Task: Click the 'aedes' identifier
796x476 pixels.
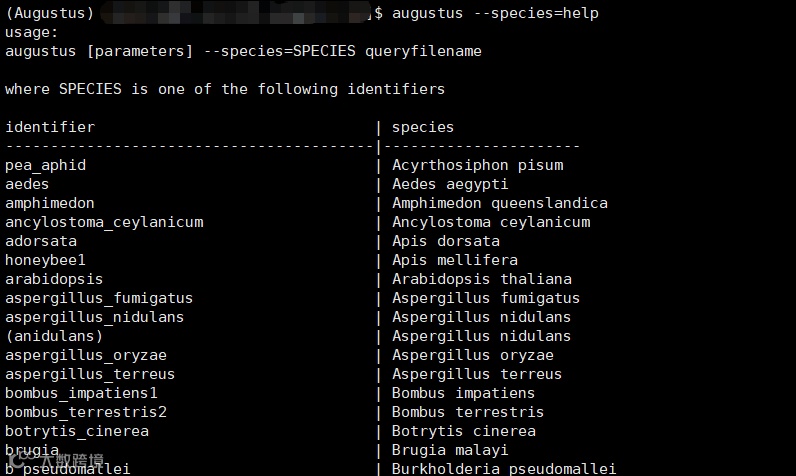Action: pyautogui.click(x=27, y=184)
